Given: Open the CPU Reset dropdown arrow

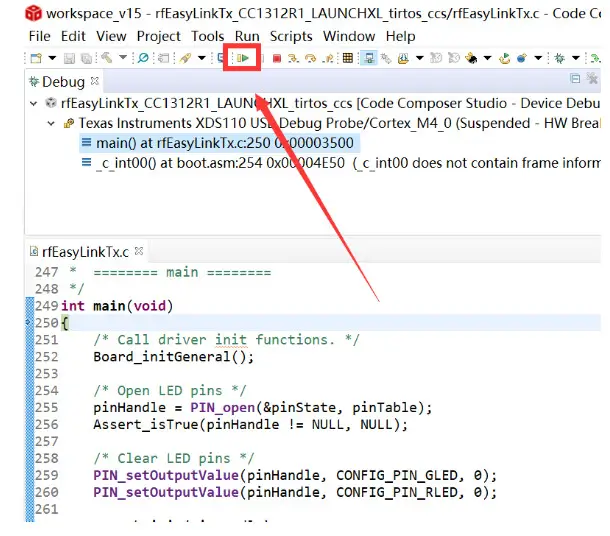Looking at the screenshot, I should click(487, 58).
